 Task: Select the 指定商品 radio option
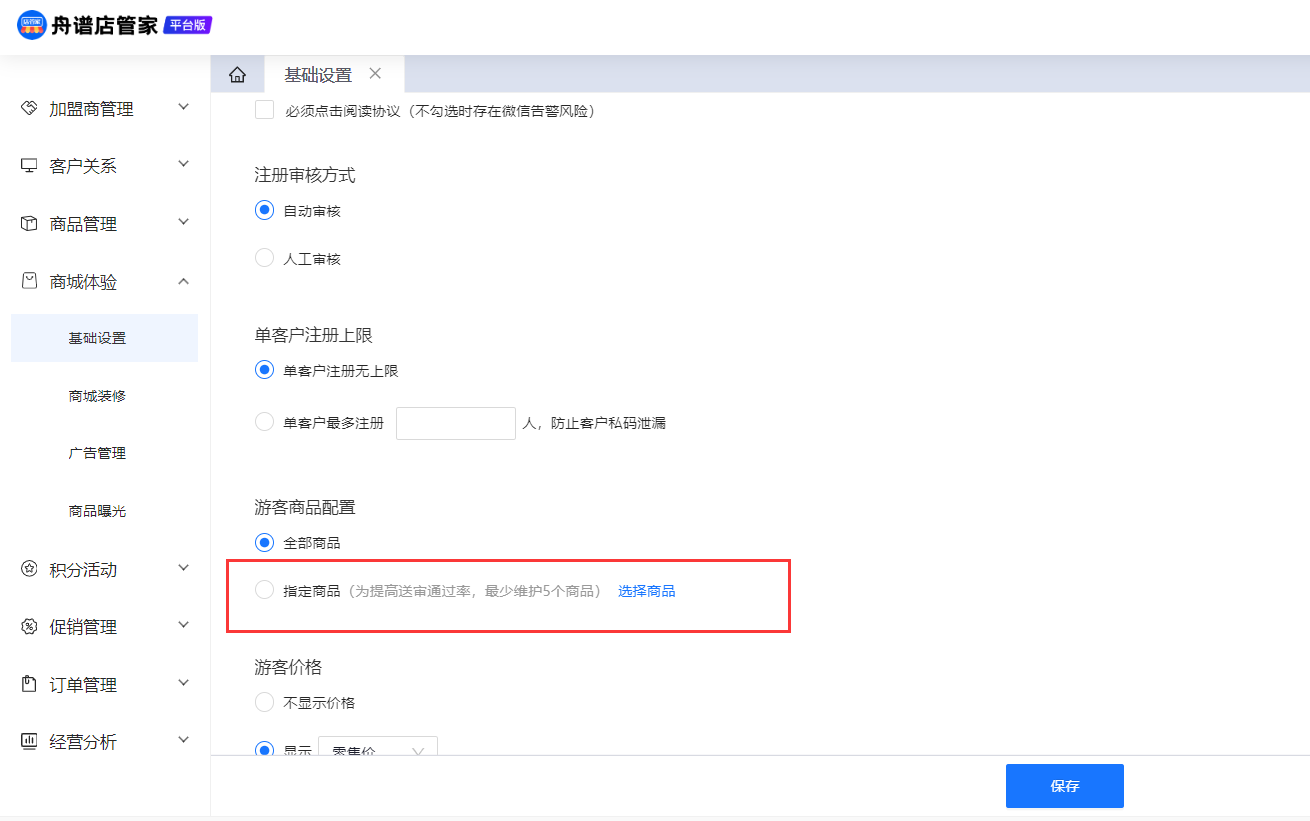click(265, 590)
